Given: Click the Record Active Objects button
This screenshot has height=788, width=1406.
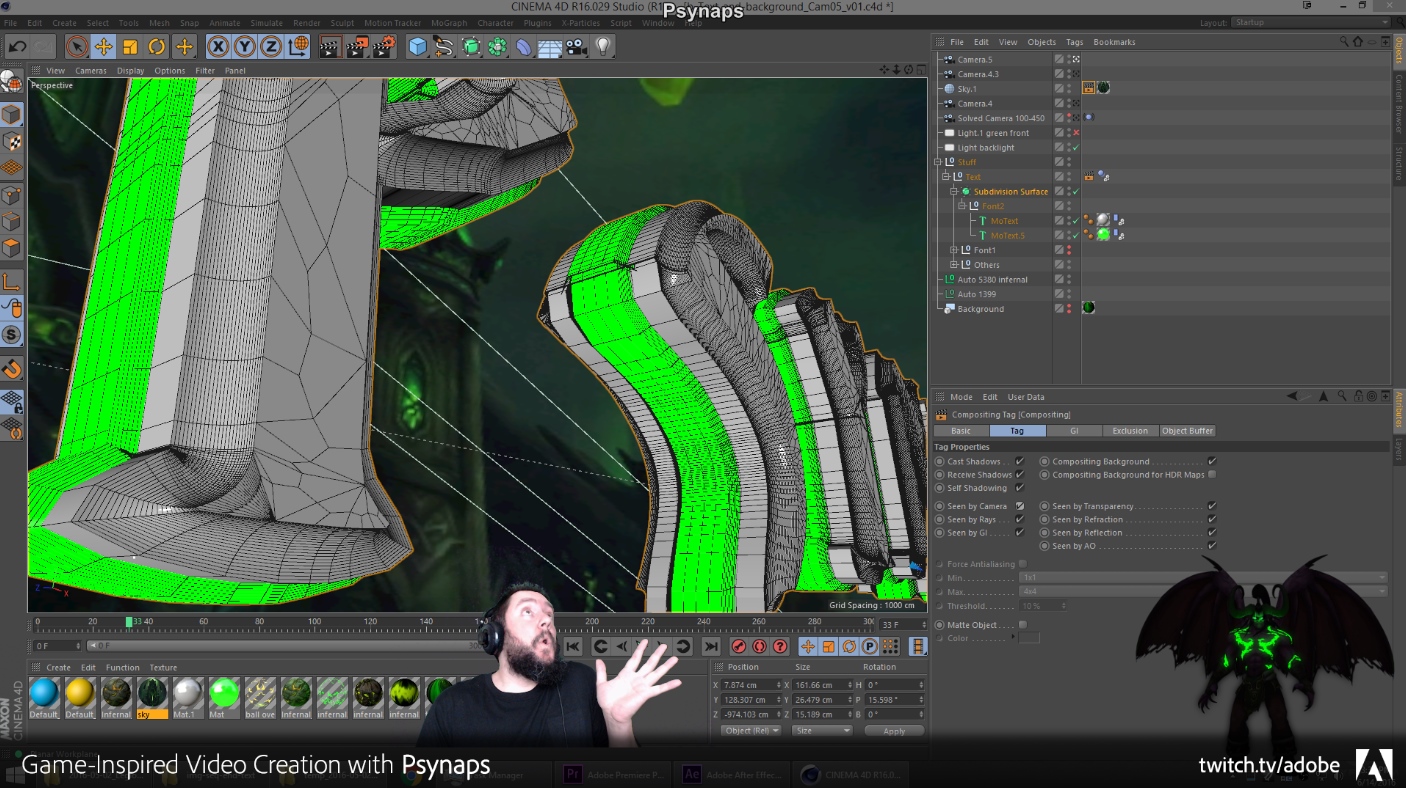Looking at the screenshot, I should click(739, 647).
